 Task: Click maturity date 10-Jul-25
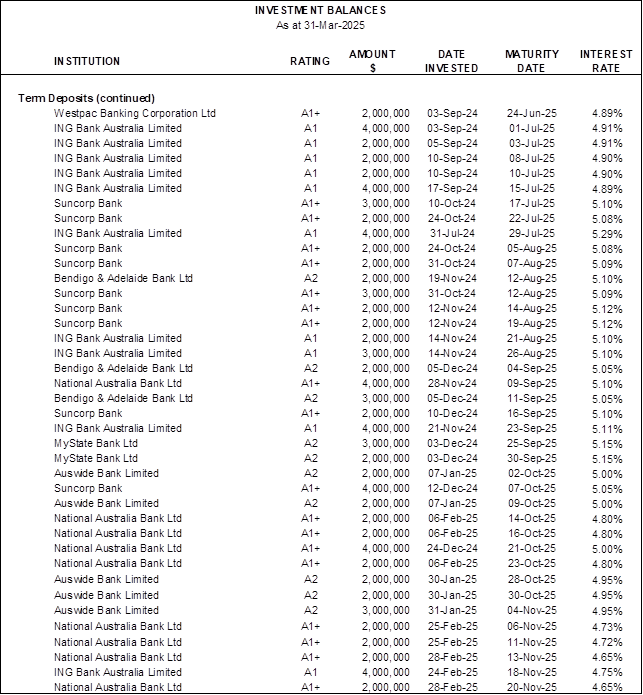coord(532,174)
